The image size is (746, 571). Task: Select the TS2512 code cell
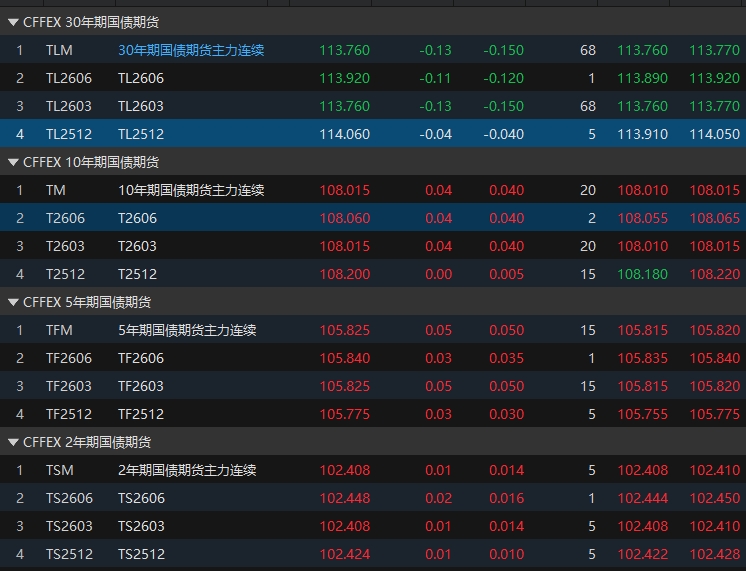coord(69,554)
